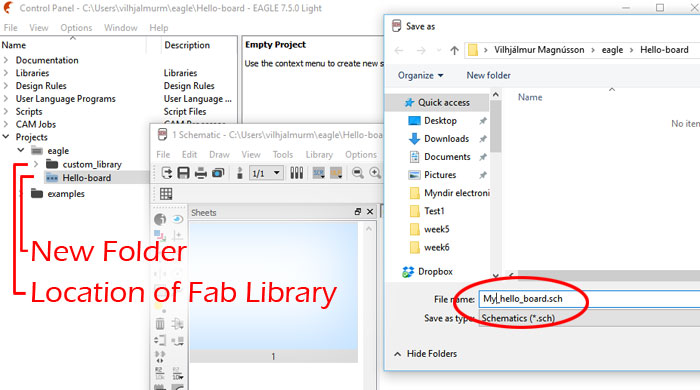Click the File name input field
Viewport: 700px width, 390px height.
click(589, 299)
